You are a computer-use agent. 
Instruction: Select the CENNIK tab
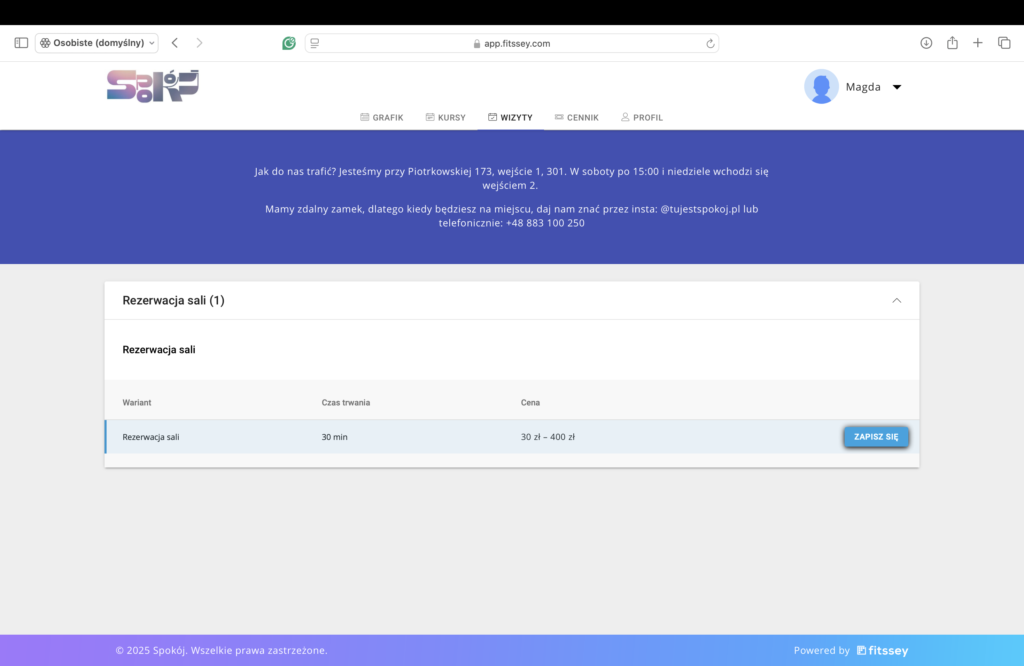[x=577, y=118]
